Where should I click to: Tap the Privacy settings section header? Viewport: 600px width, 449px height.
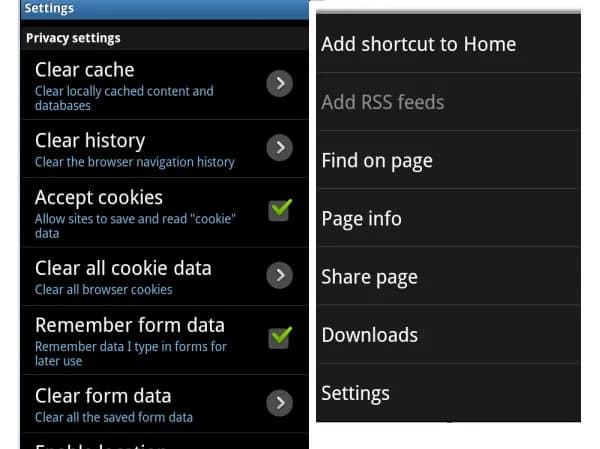73,38
